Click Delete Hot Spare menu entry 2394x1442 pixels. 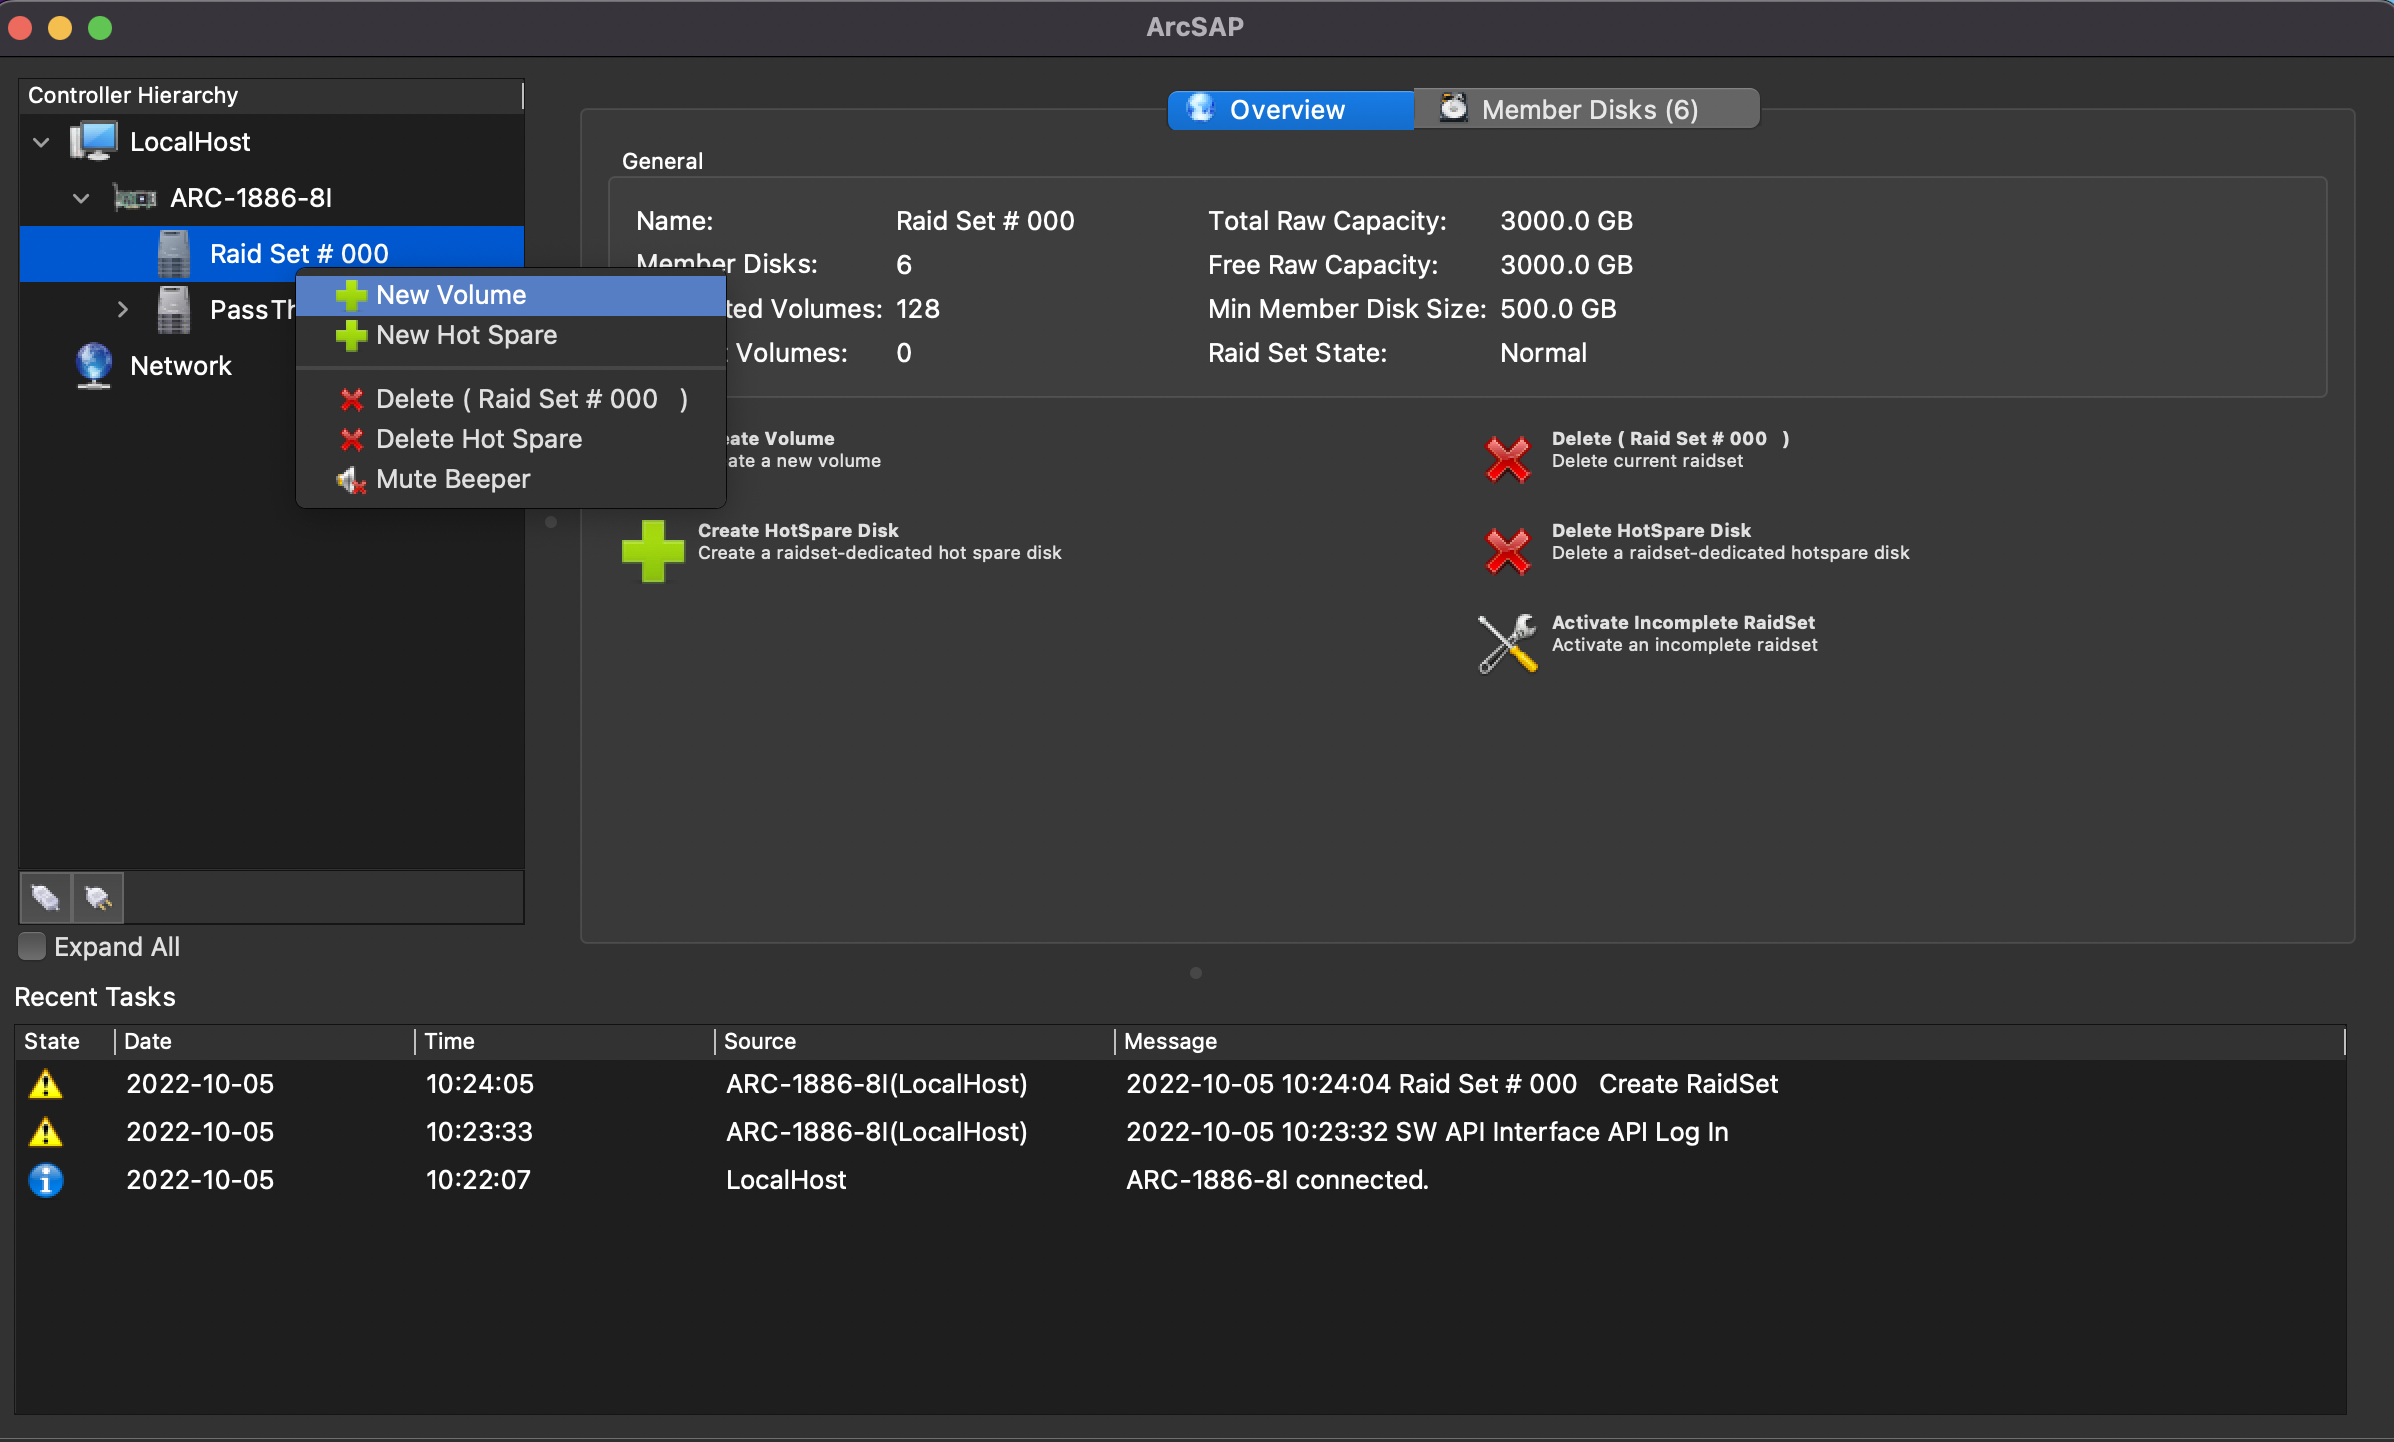(478, 439)
